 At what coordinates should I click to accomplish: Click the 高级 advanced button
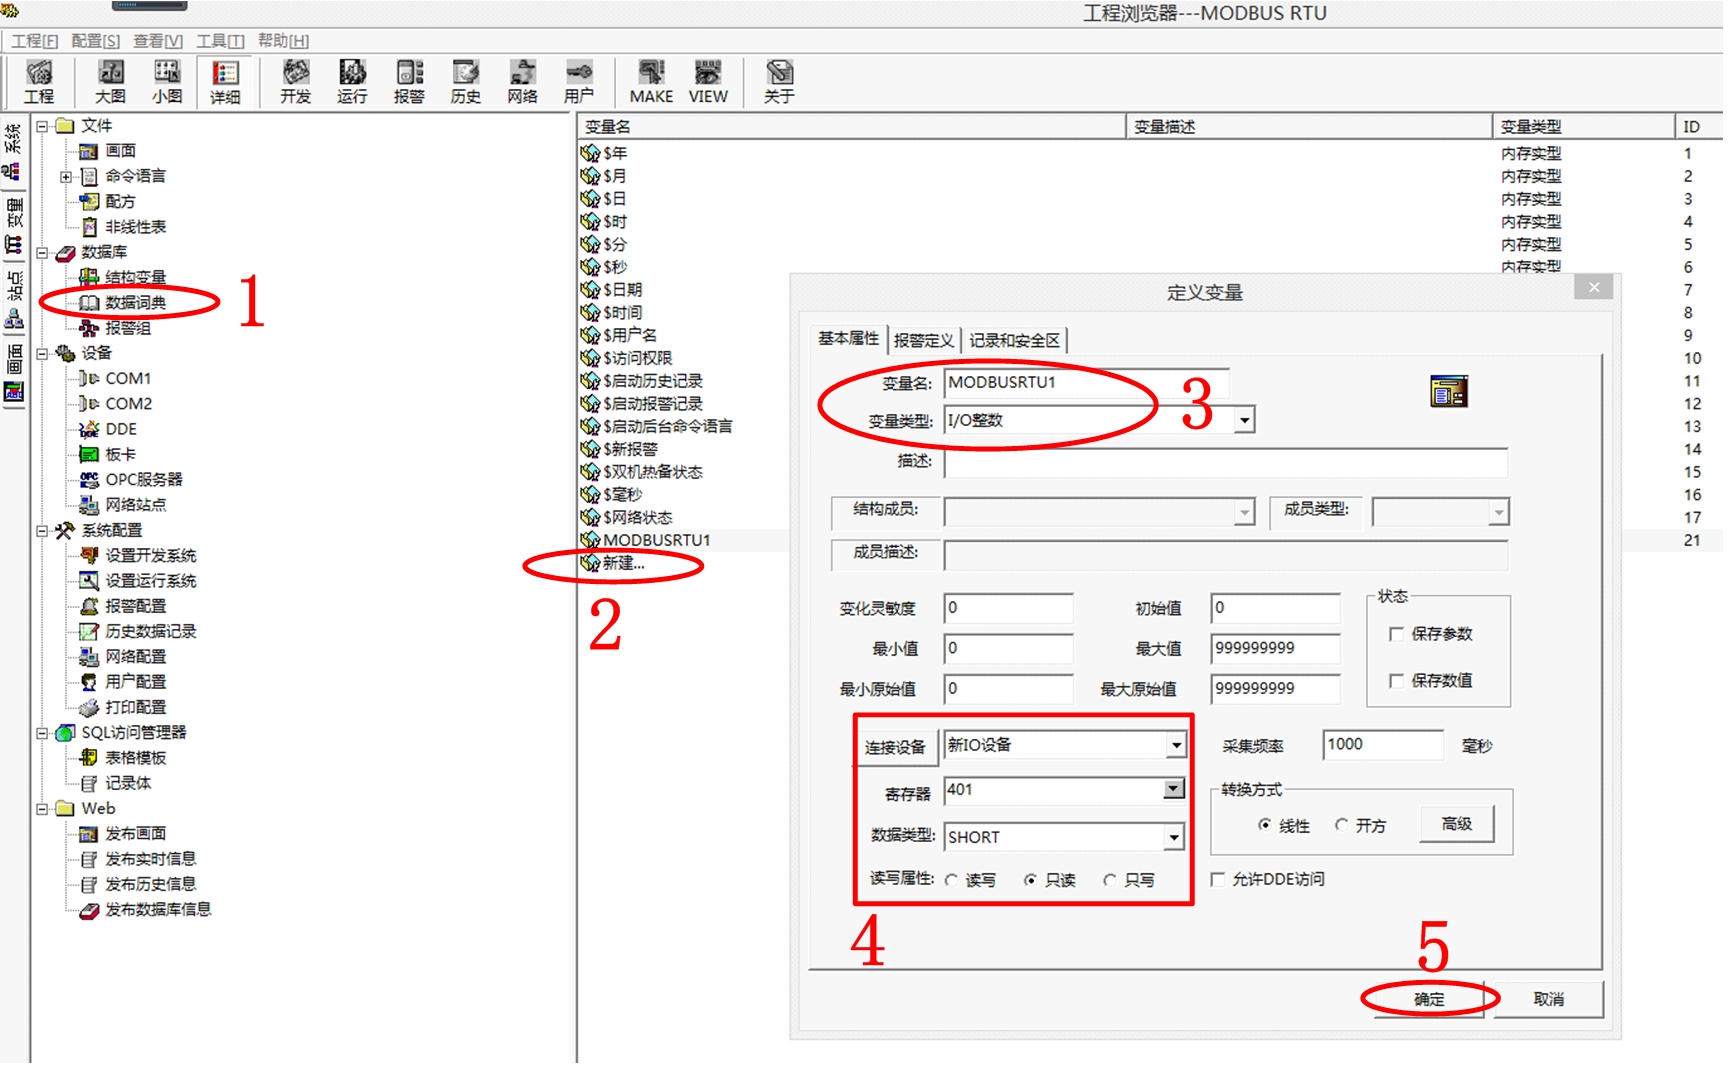click(1456, 824)
